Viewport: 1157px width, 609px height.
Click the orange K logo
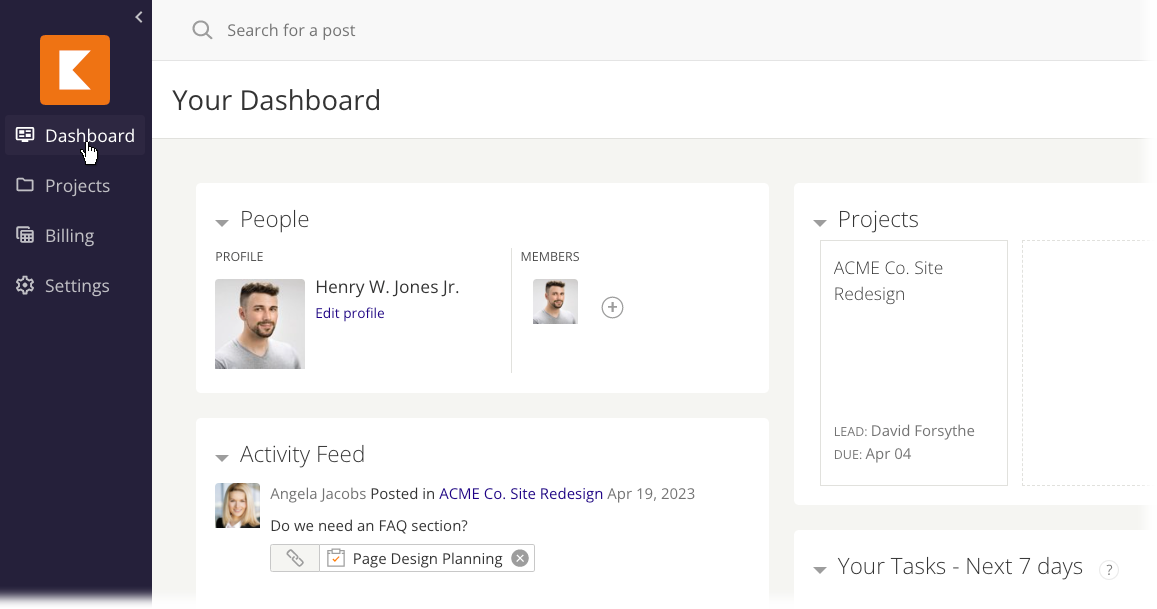75,70
